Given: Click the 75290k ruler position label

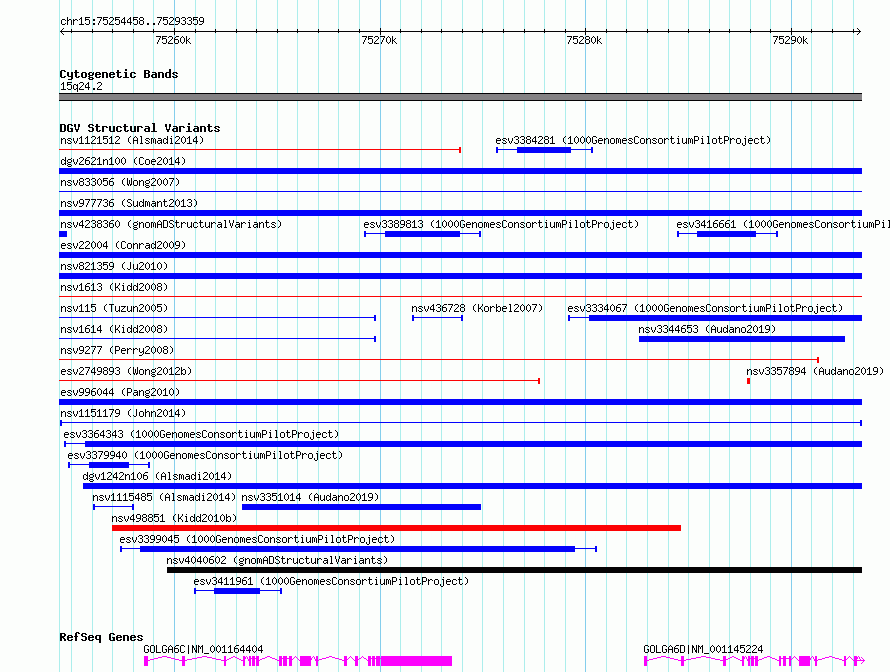Looking at the screenshot, I should 790,40.
